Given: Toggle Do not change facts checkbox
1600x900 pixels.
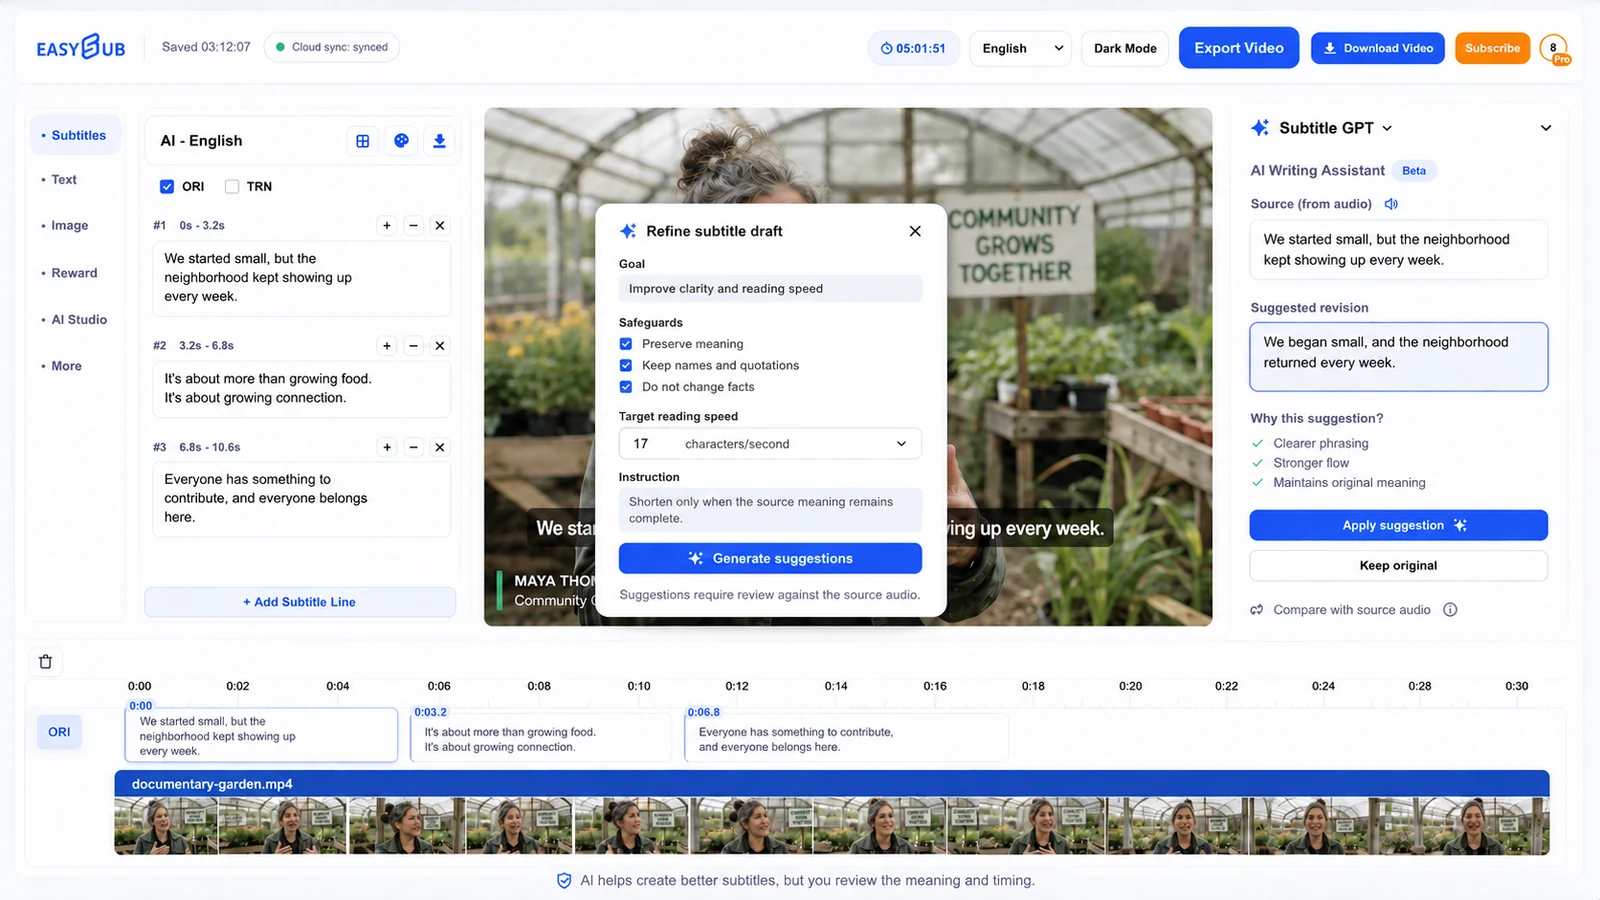Looking at the screenshot, I should coord(626,387).
